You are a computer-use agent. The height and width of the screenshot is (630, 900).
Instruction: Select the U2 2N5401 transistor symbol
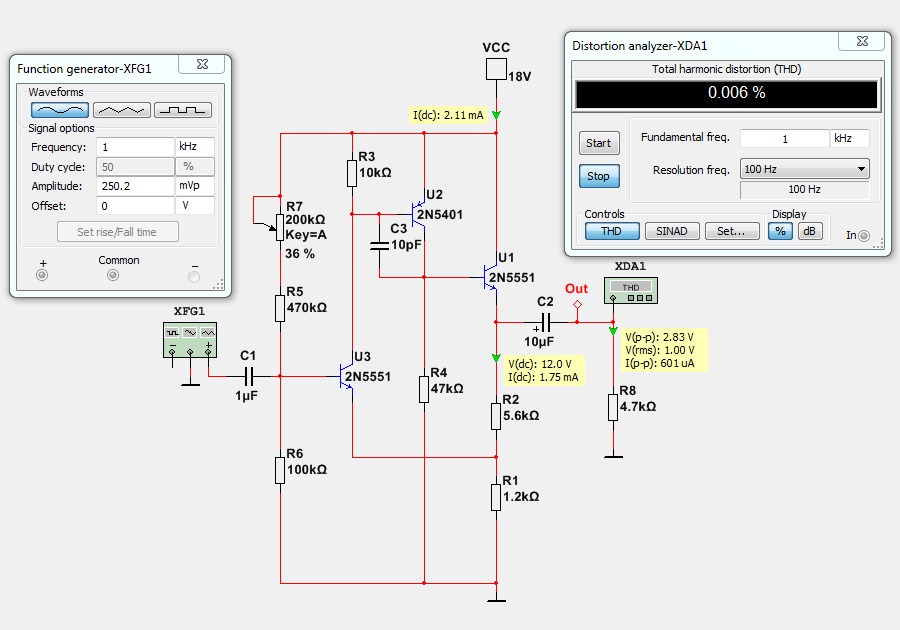coord(418,214)
